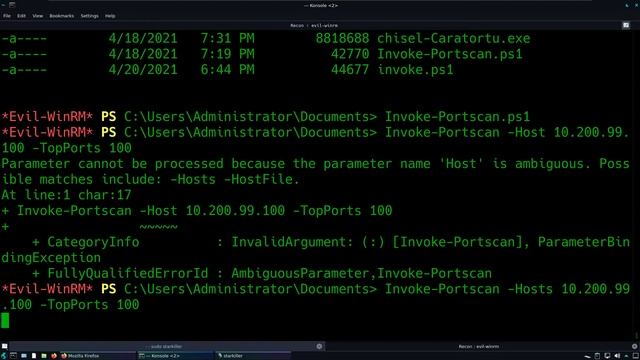This screenshot has width=640, height=360.
Task: Switch to Konsole <2> taskbar entry
Action: (x=176, y=356)
